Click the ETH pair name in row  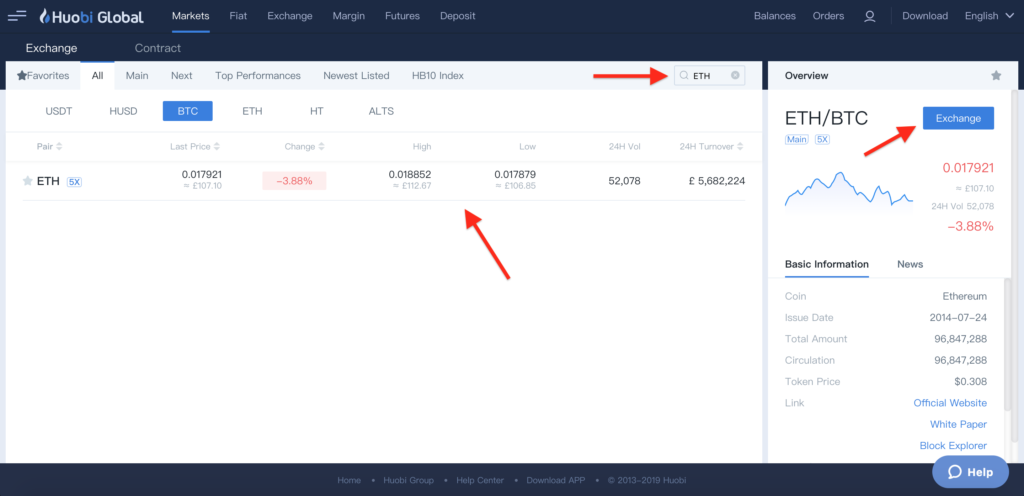coord(48,181)
